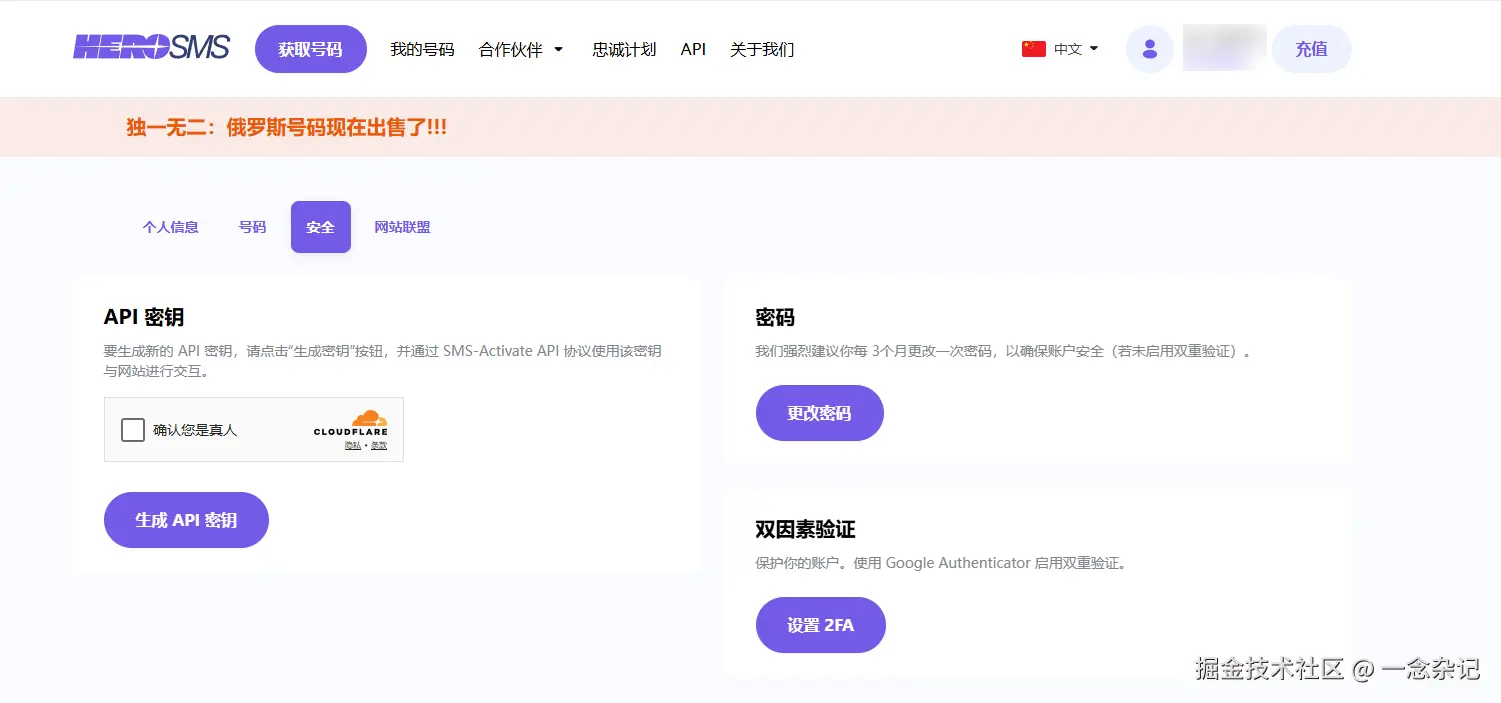Screen dimensions: 1501x703
Task: Click the 充值 button
Action: [1311, 49]
